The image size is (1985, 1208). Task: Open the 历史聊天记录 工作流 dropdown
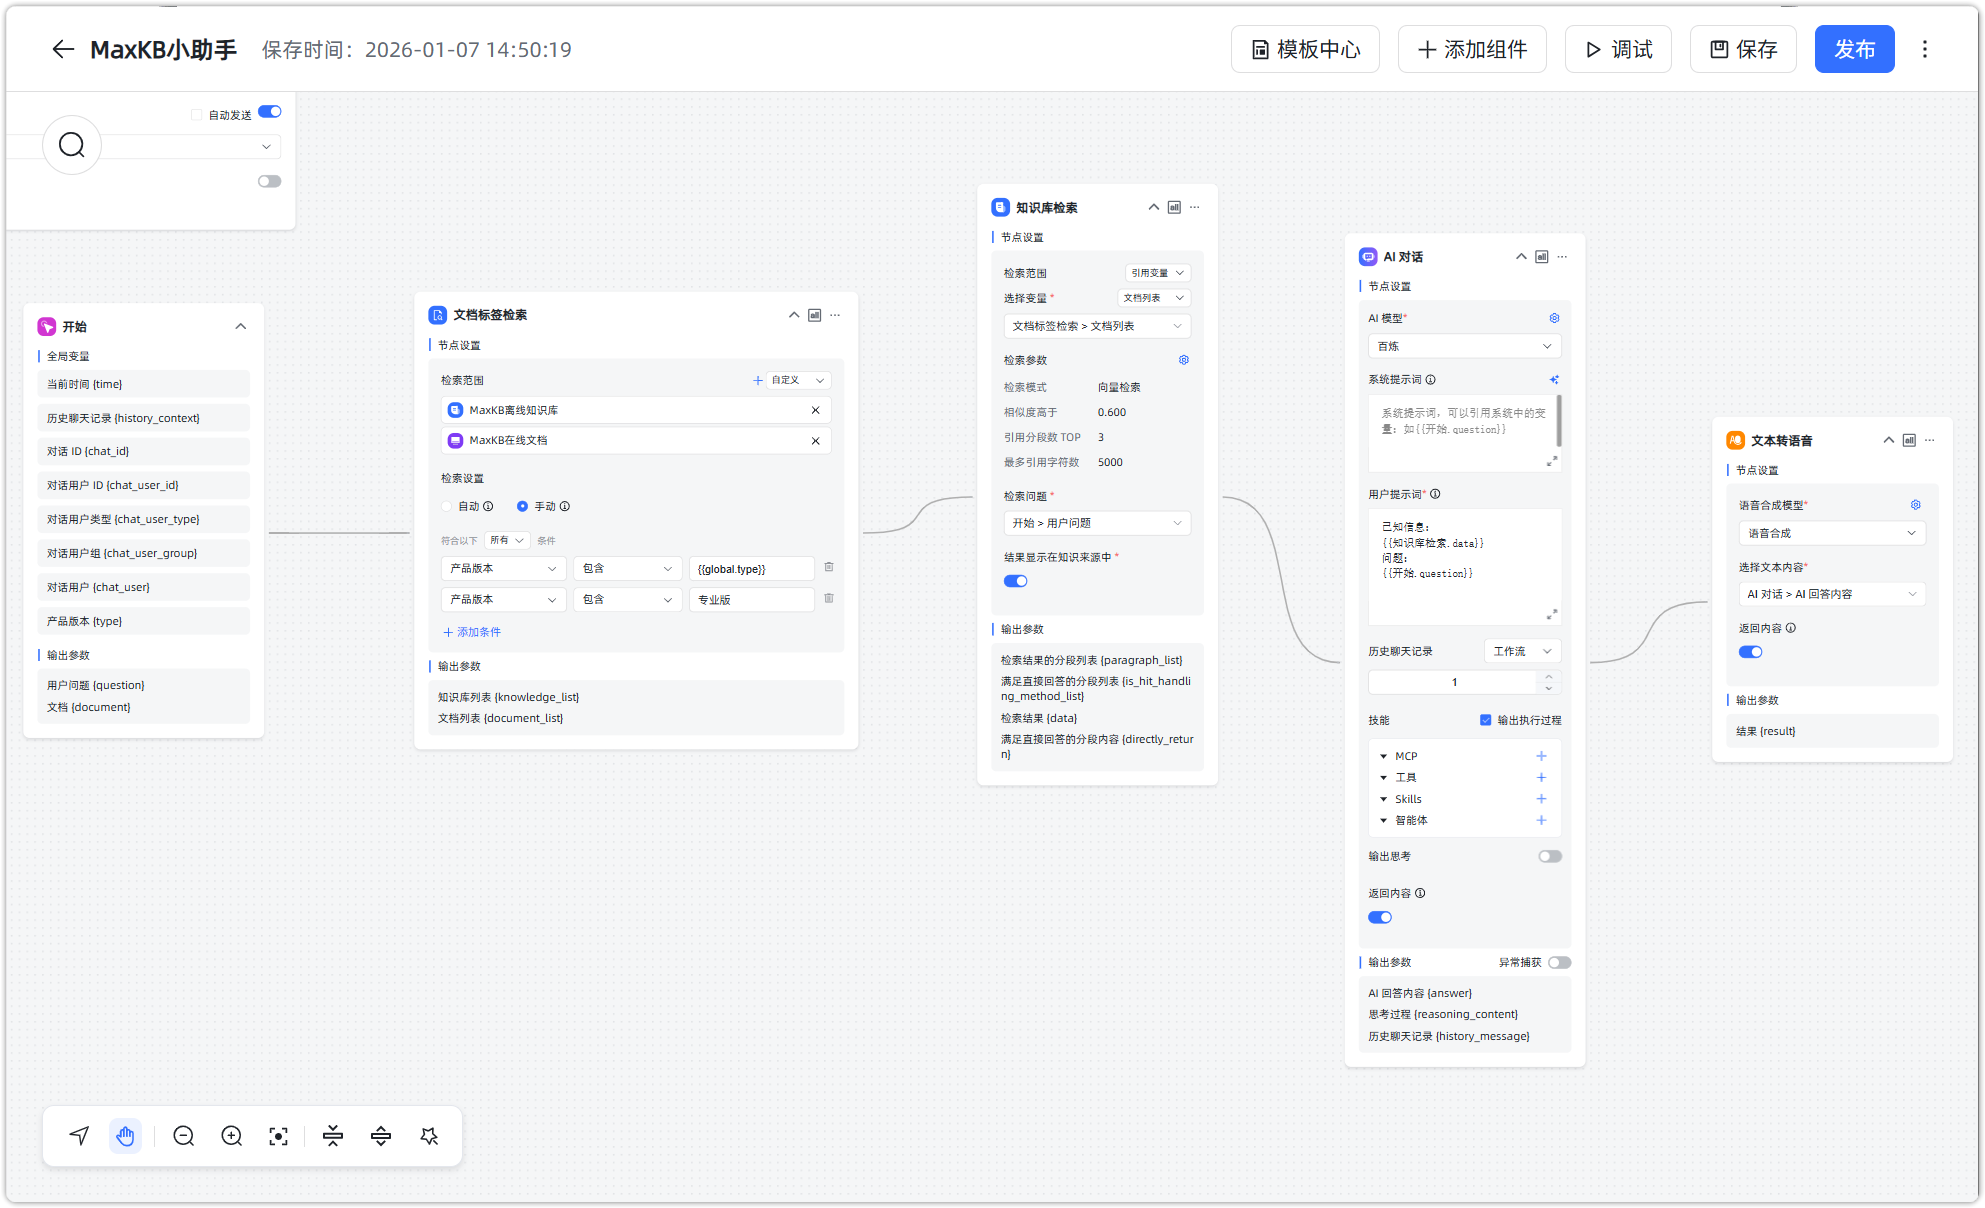(x=1521, y=651)
